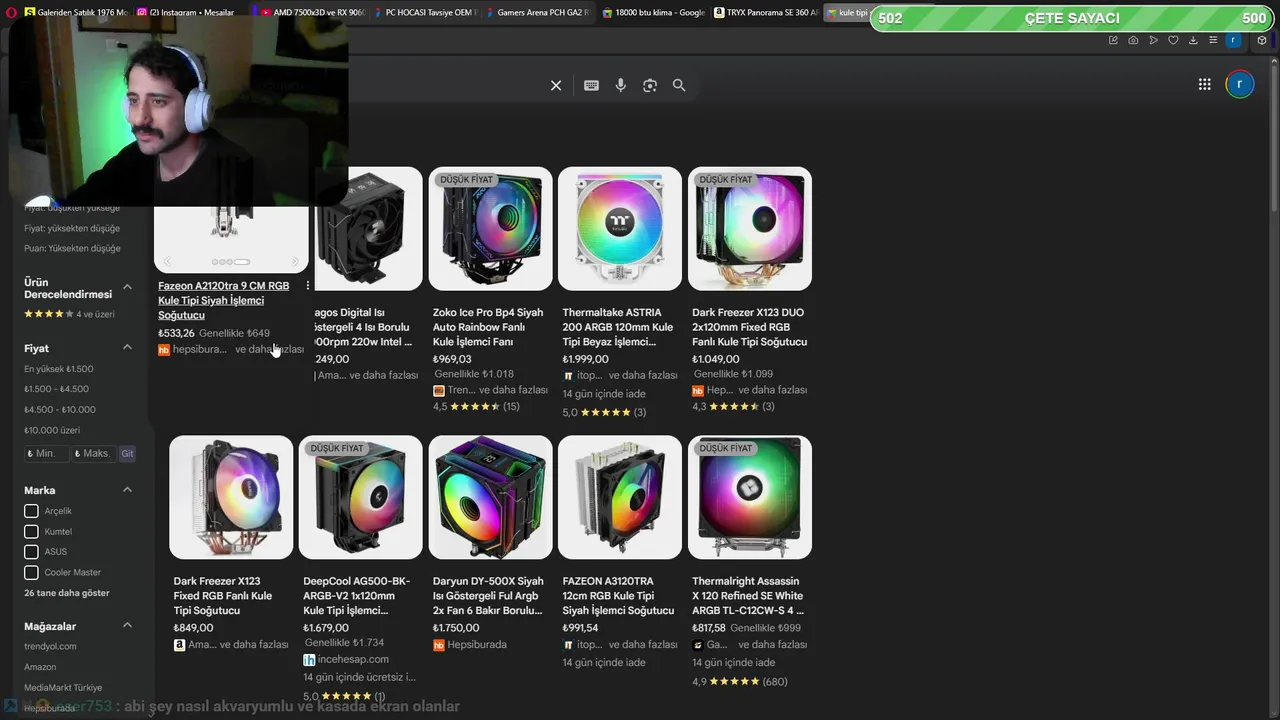Open three-dot menu on Fazeon A2120tra card
Viewport: 1280px width, 720px height.
point(308,286)
